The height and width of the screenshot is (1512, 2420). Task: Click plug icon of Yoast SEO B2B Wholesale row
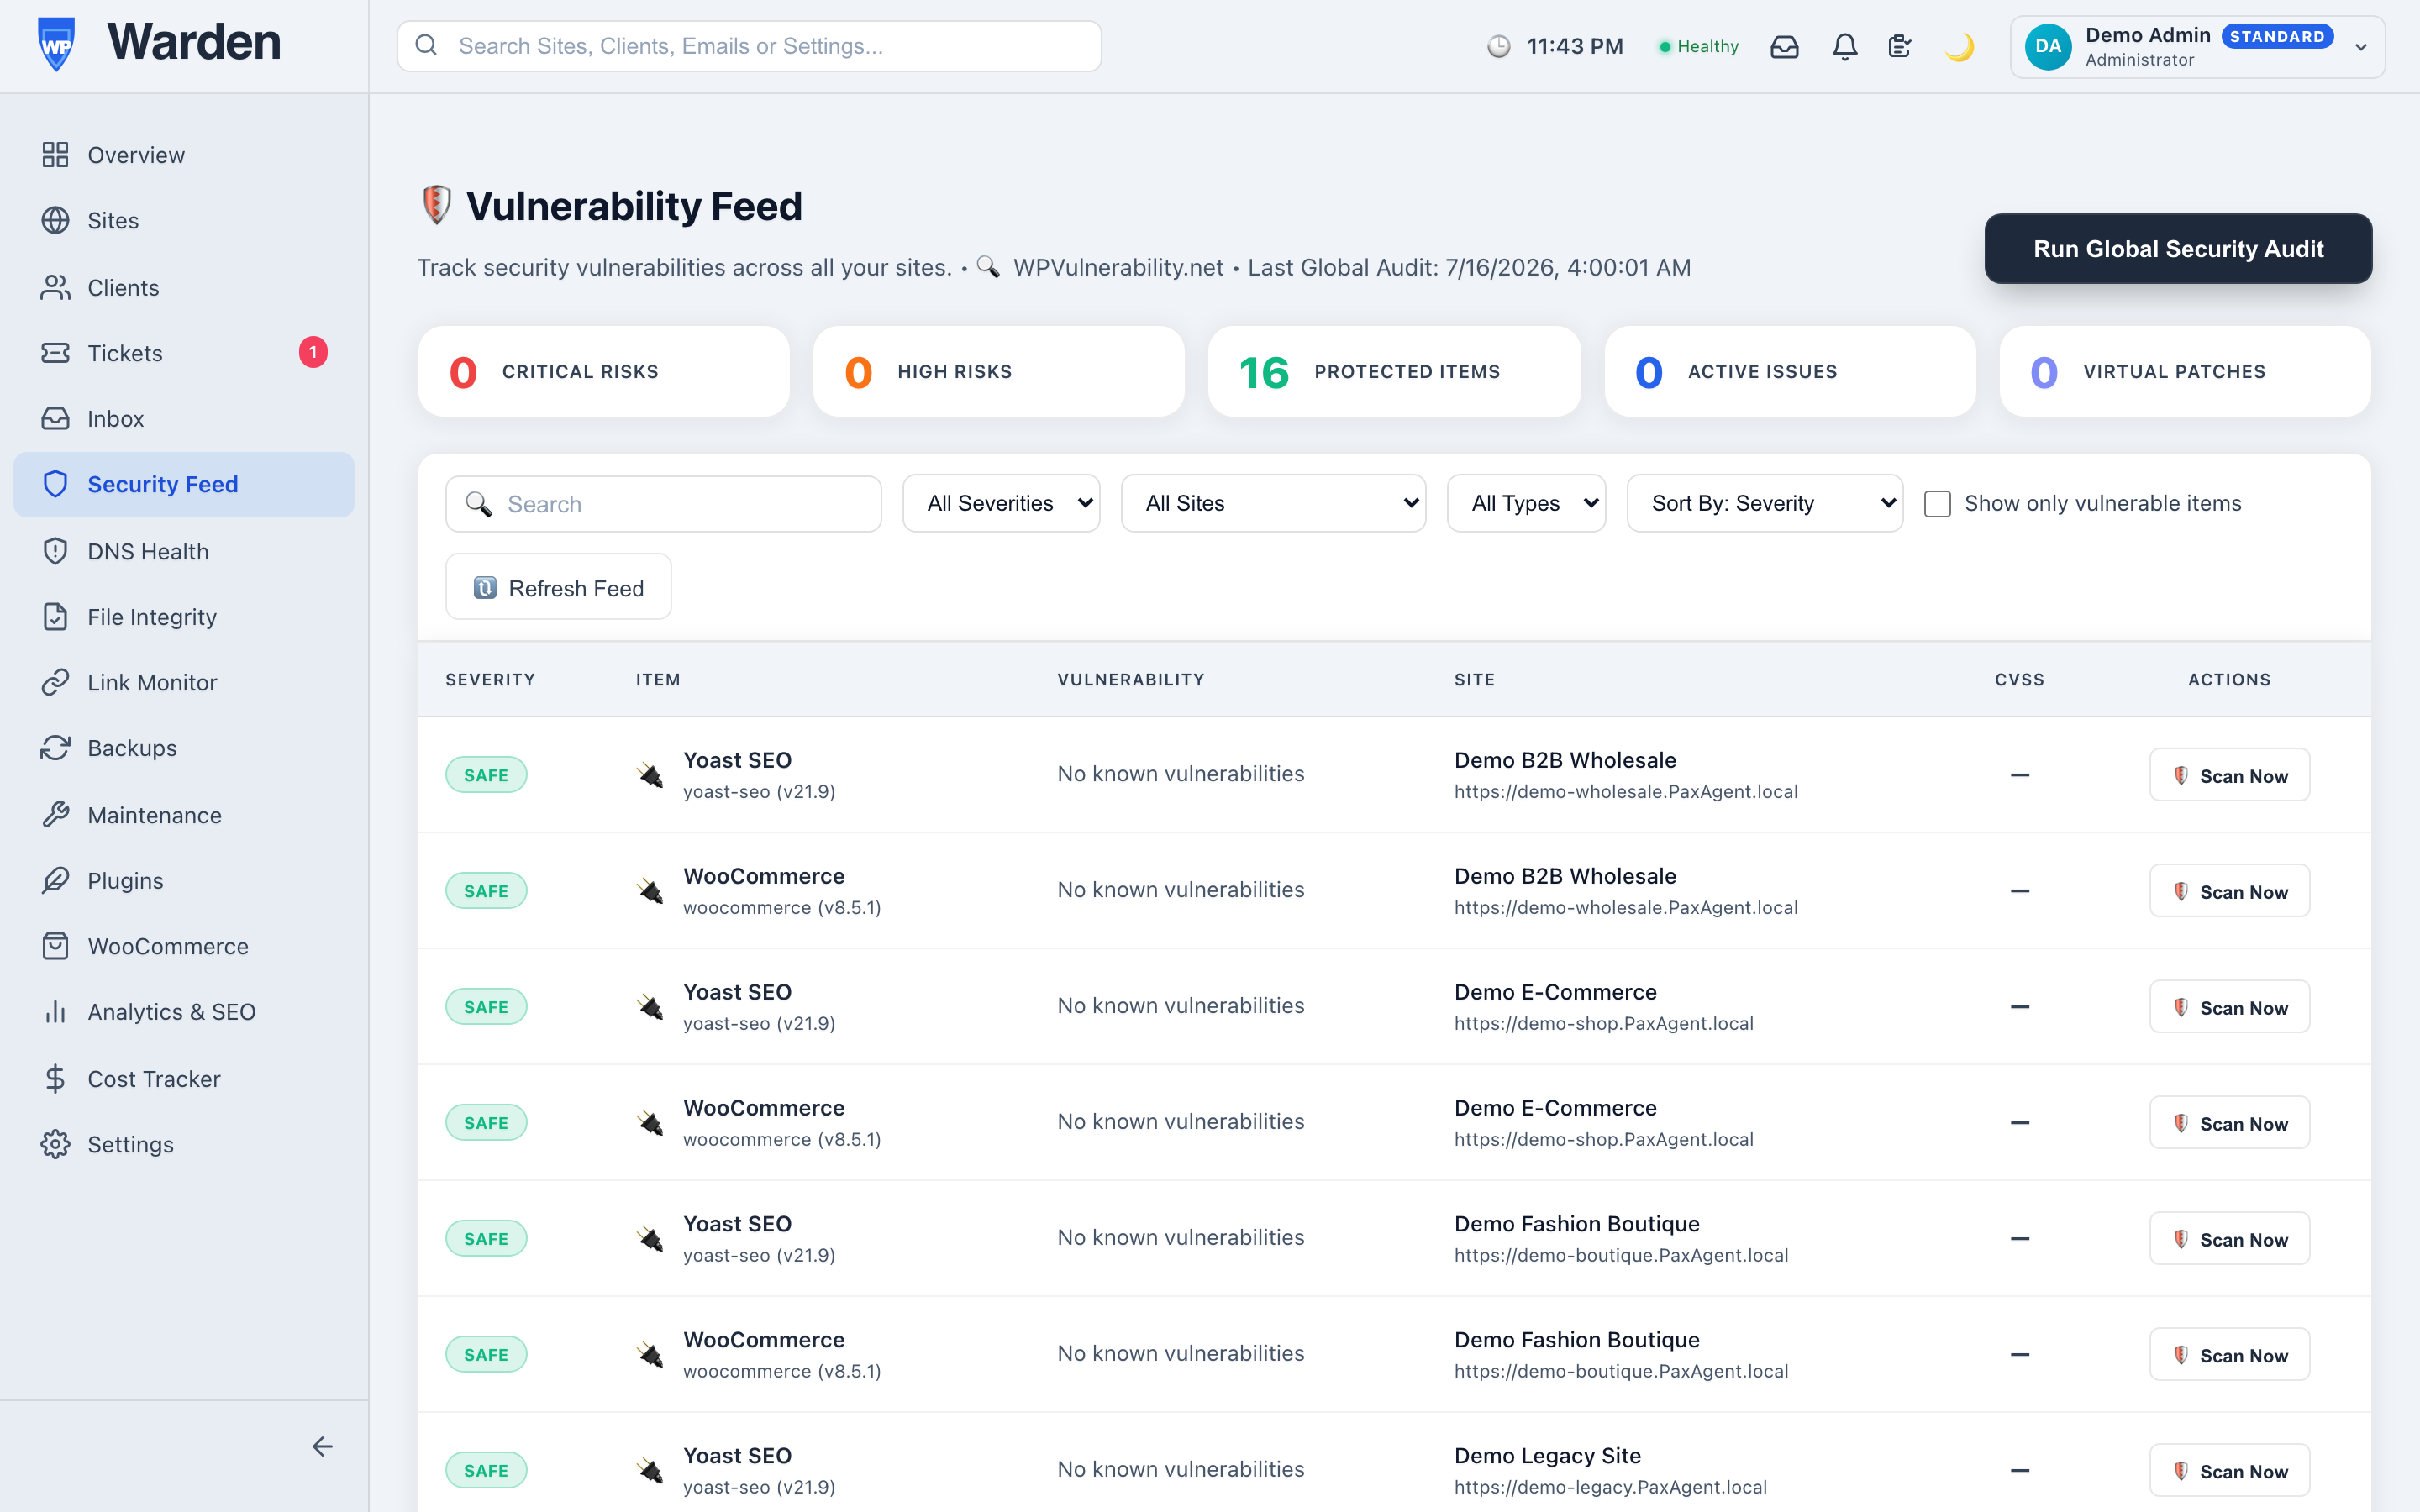tap(650, 775)
